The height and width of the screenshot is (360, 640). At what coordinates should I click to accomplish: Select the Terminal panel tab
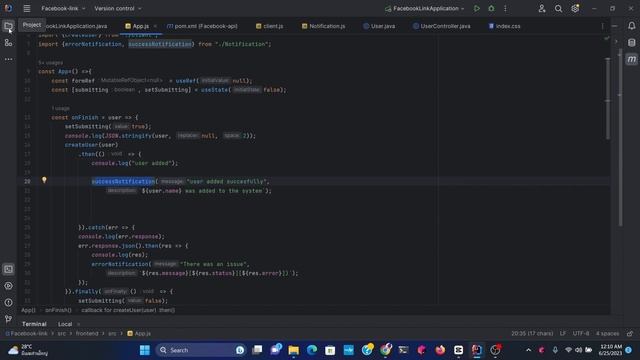[x=34, y=324]
